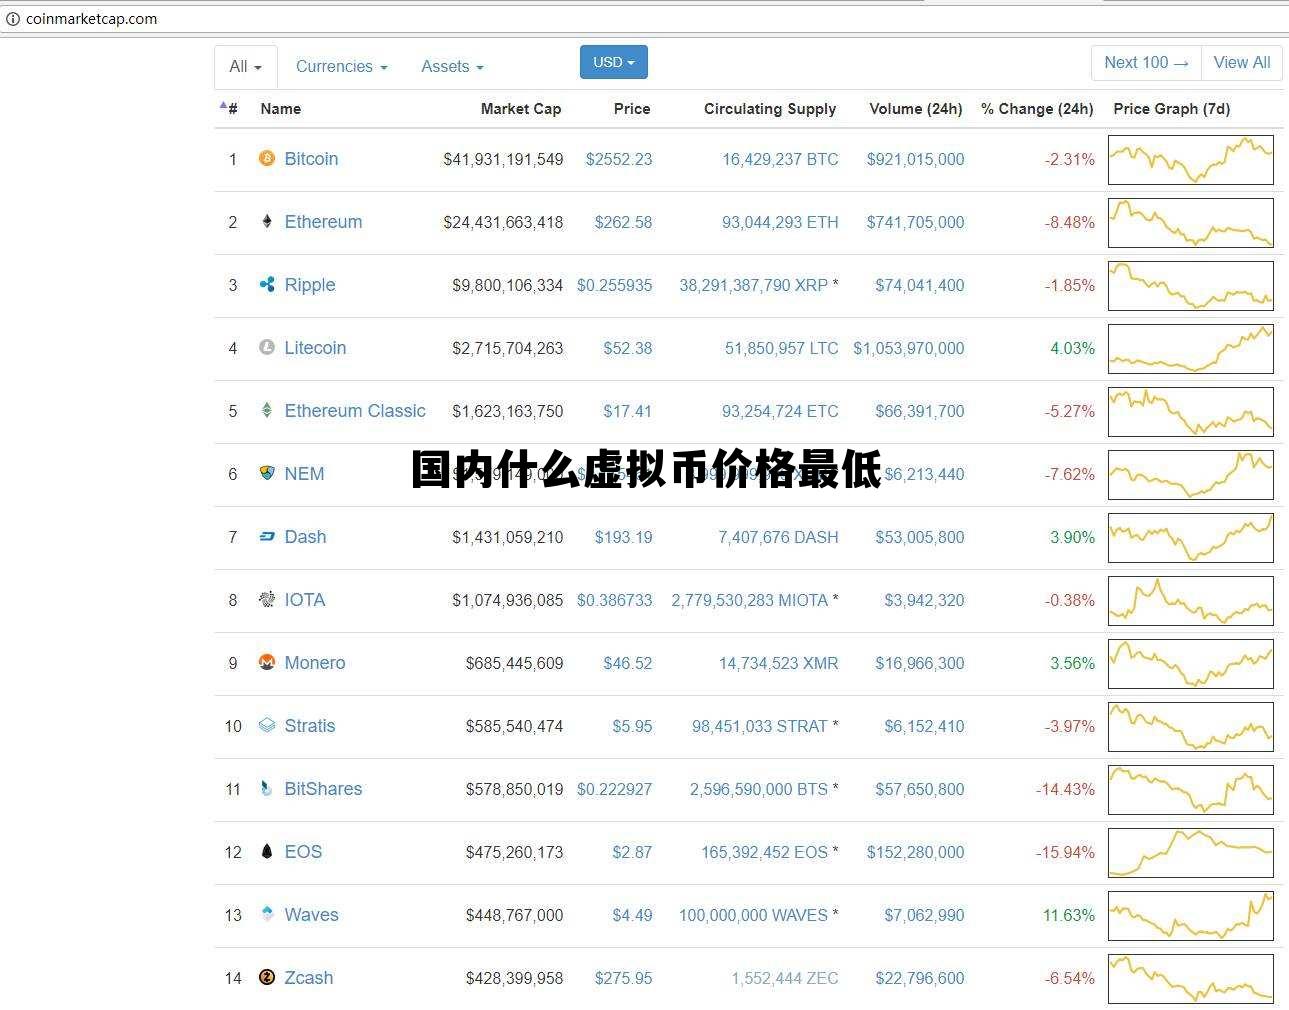Open EOS 7d price graph
Image resolution: width=1289 pixels, height=1010 pixels.
pyautogui.click(x=1190, y=852)
